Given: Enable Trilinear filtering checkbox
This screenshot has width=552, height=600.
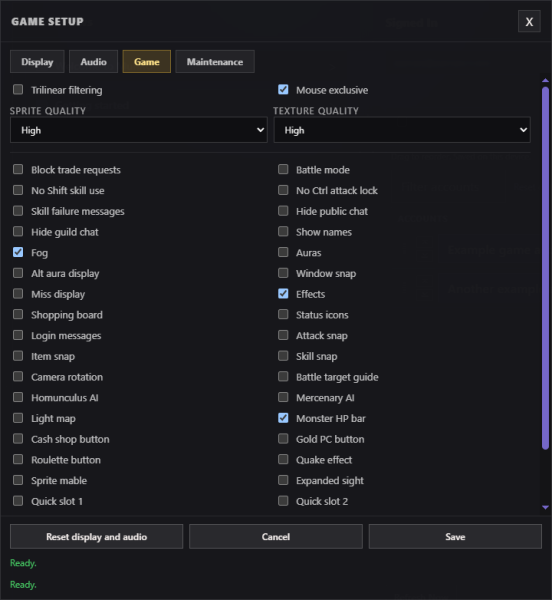Looking at the screenshot, I should coord(18,90).
